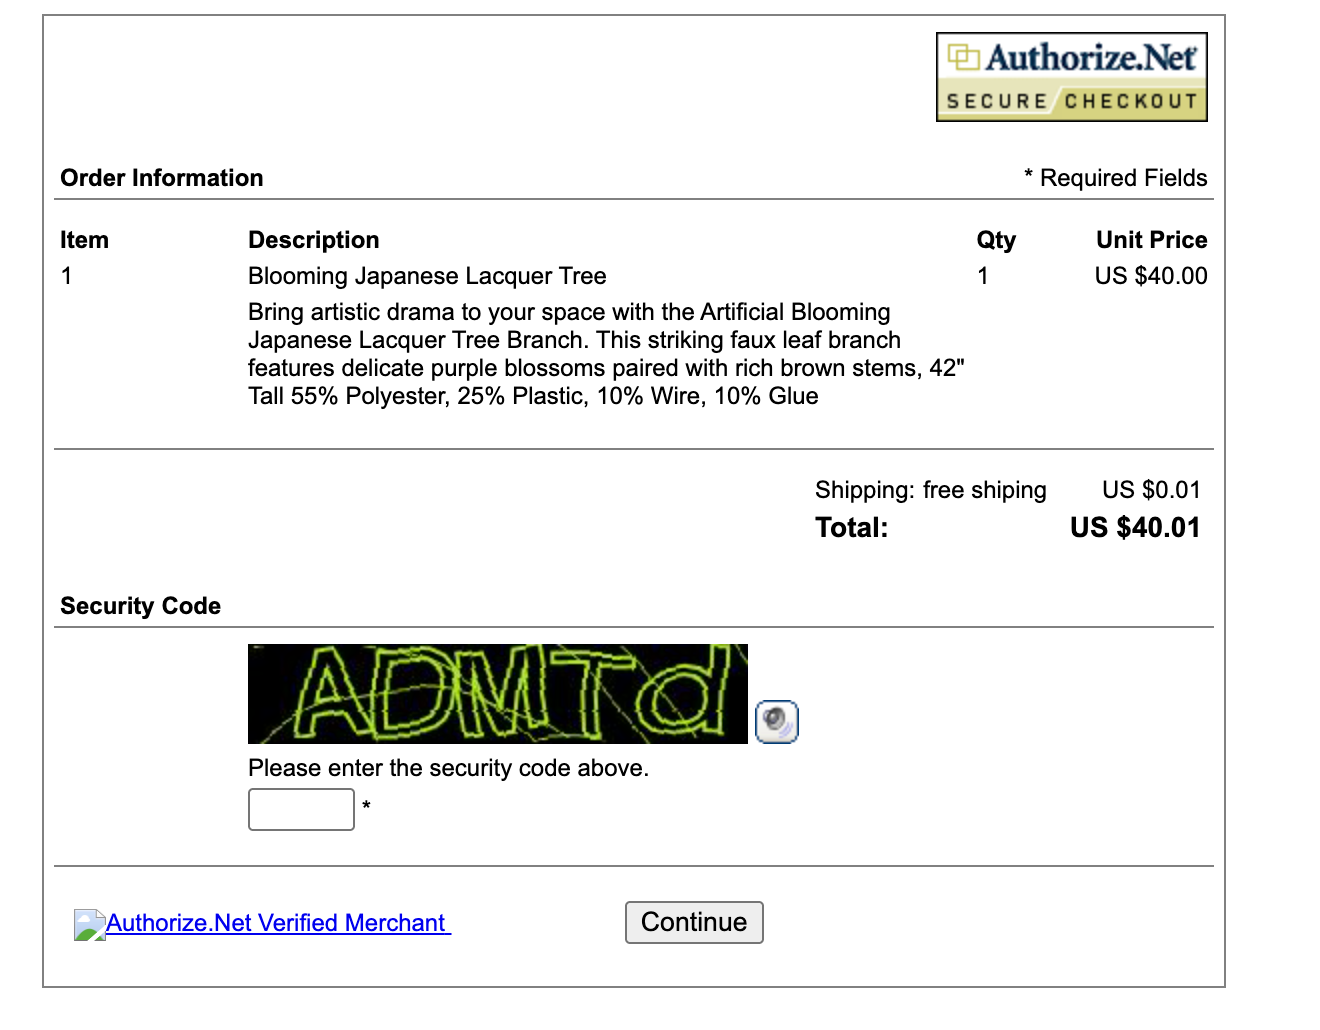Click the Security Code section heading

pyautogui.click(x=140, y=606)
